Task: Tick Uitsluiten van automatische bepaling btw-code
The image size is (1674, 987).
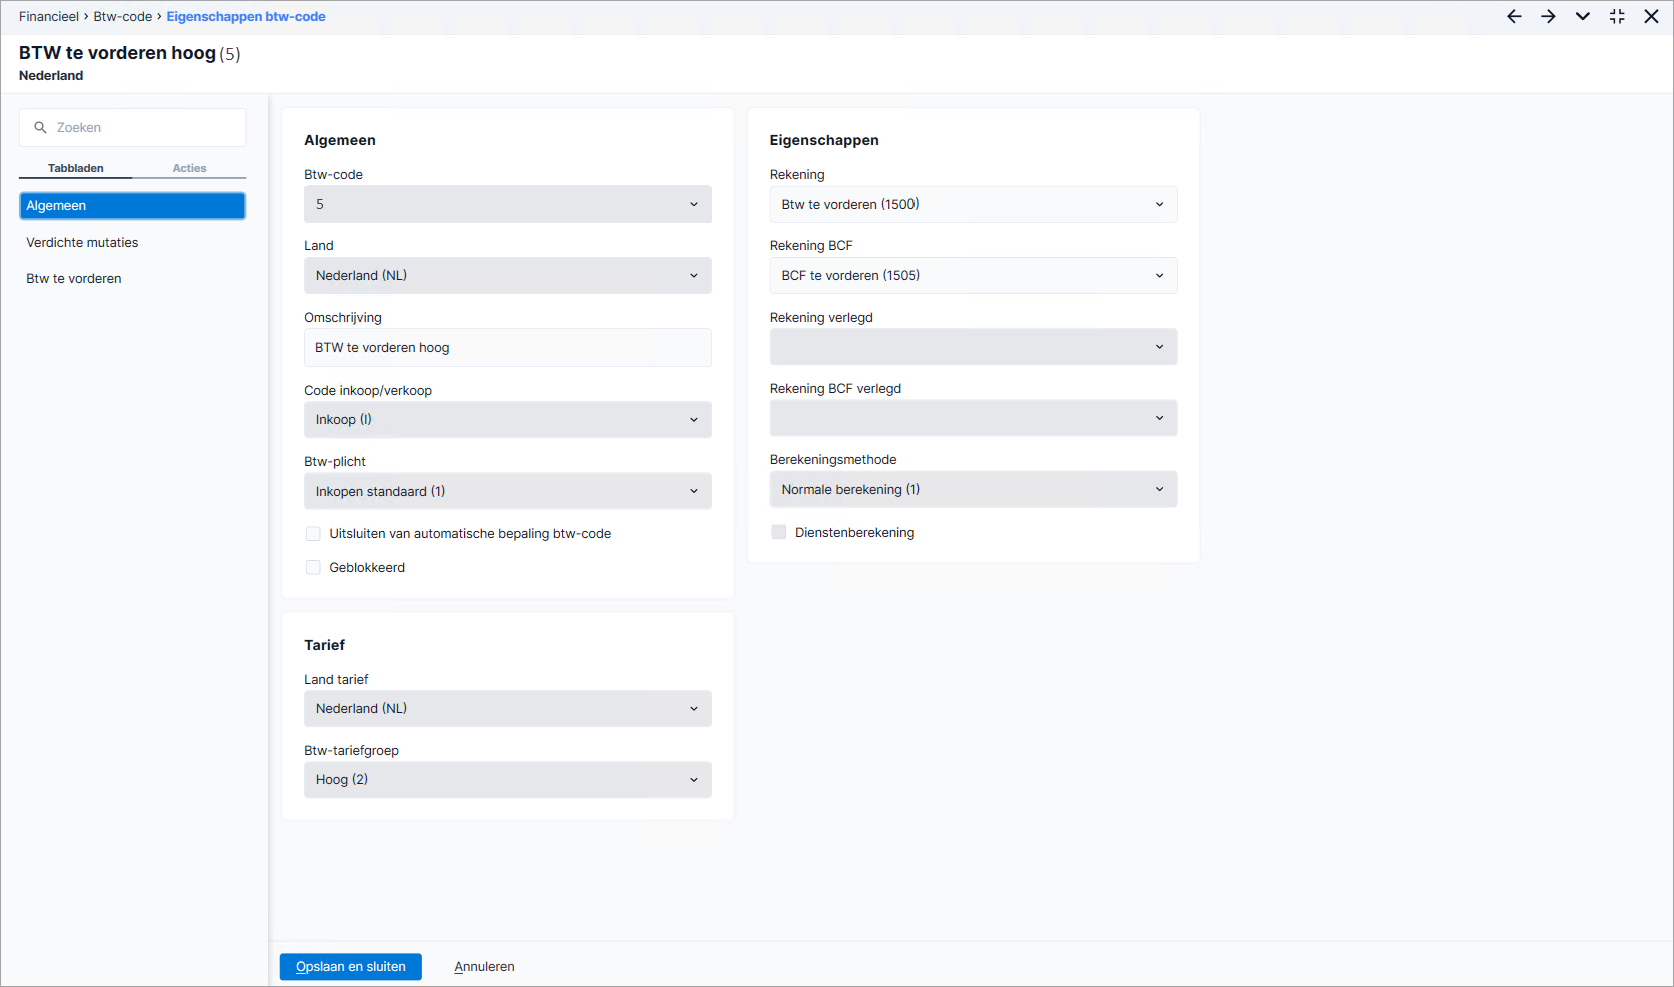Action: (x=313, y=534)
